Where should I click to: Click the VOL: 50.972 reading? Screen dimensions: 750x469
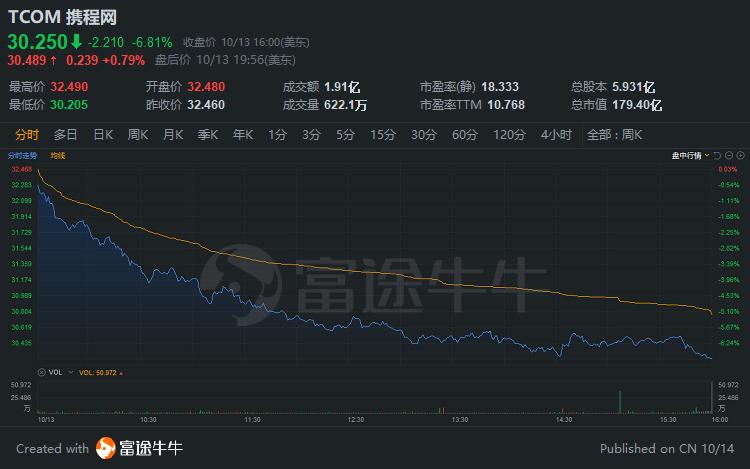tap(98, 373)
